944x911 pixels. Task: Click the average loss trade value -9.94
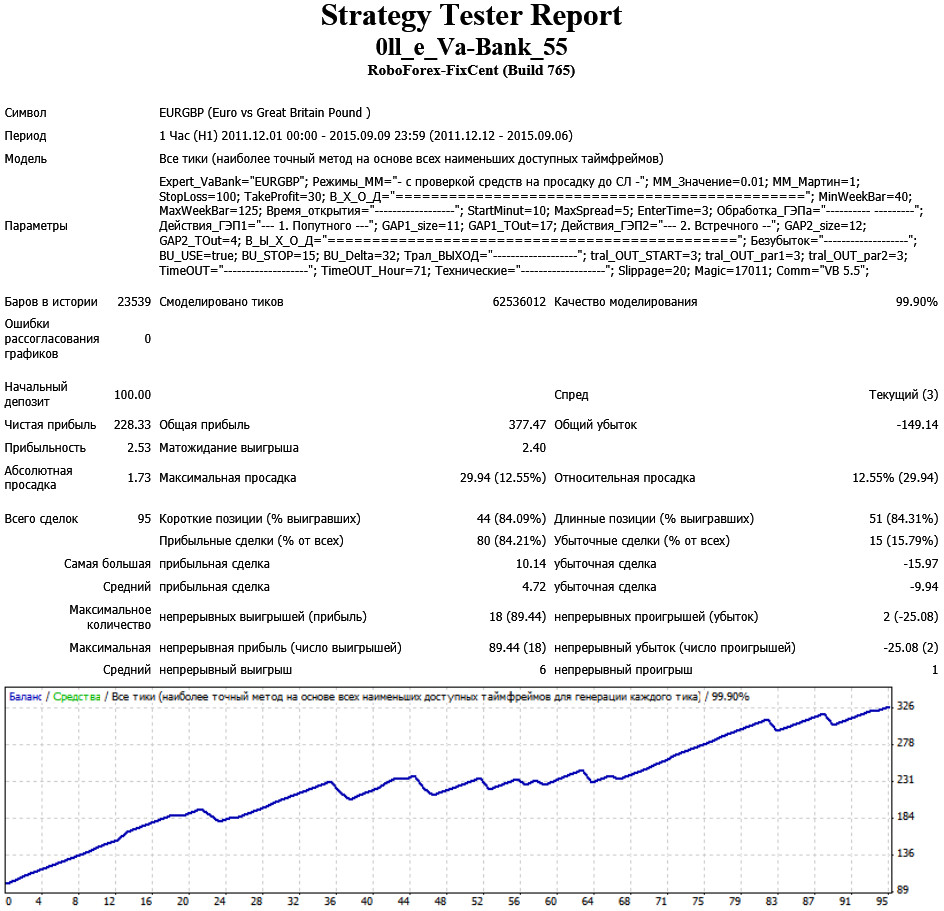click(924, 586)
